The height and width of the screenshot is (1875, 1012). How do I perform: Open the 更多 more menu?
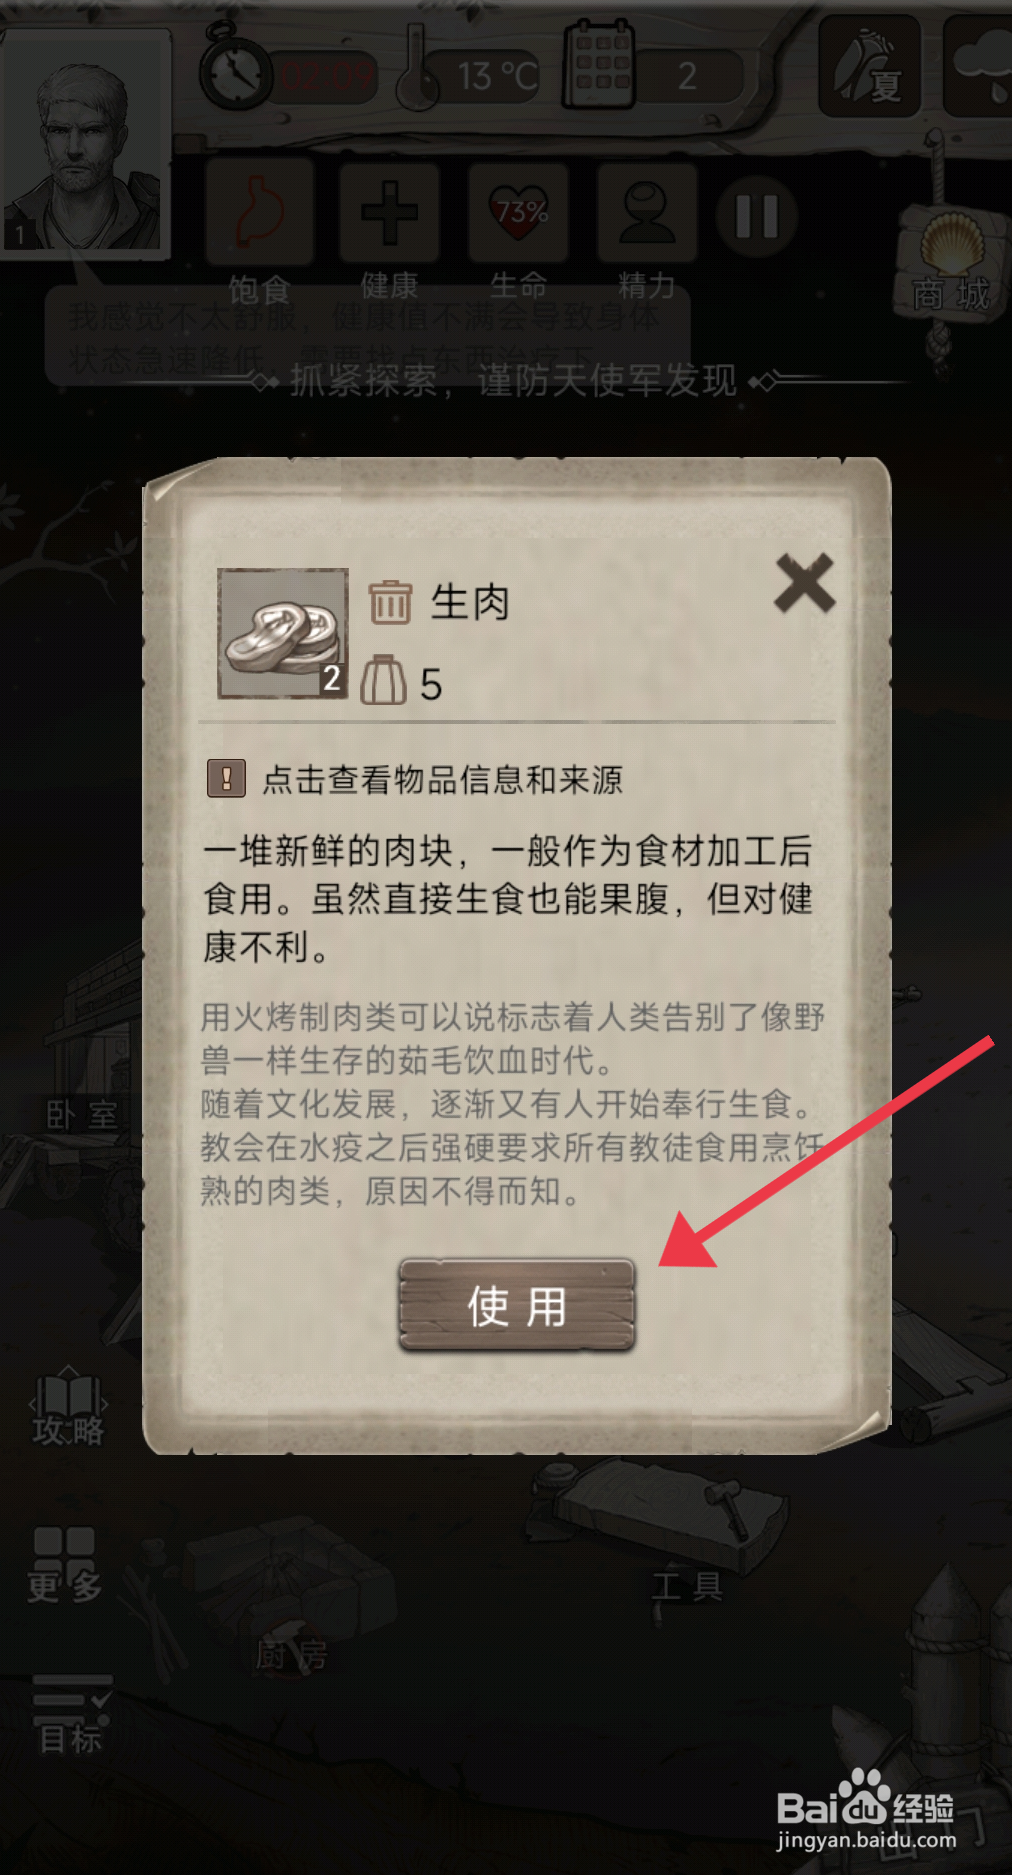pyautogui.click(x=64, y=1565)
